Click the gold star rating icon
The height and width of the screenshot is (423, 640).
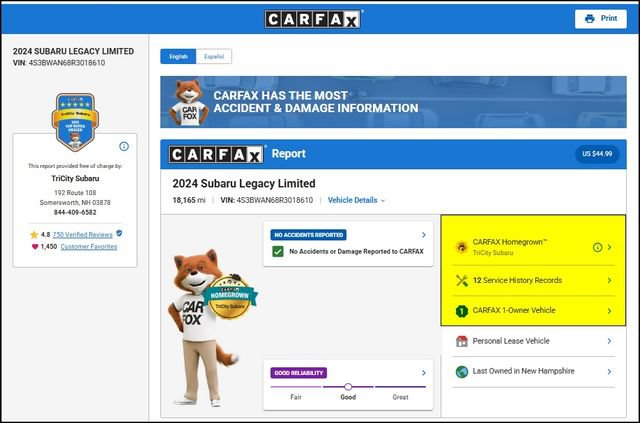34,235
